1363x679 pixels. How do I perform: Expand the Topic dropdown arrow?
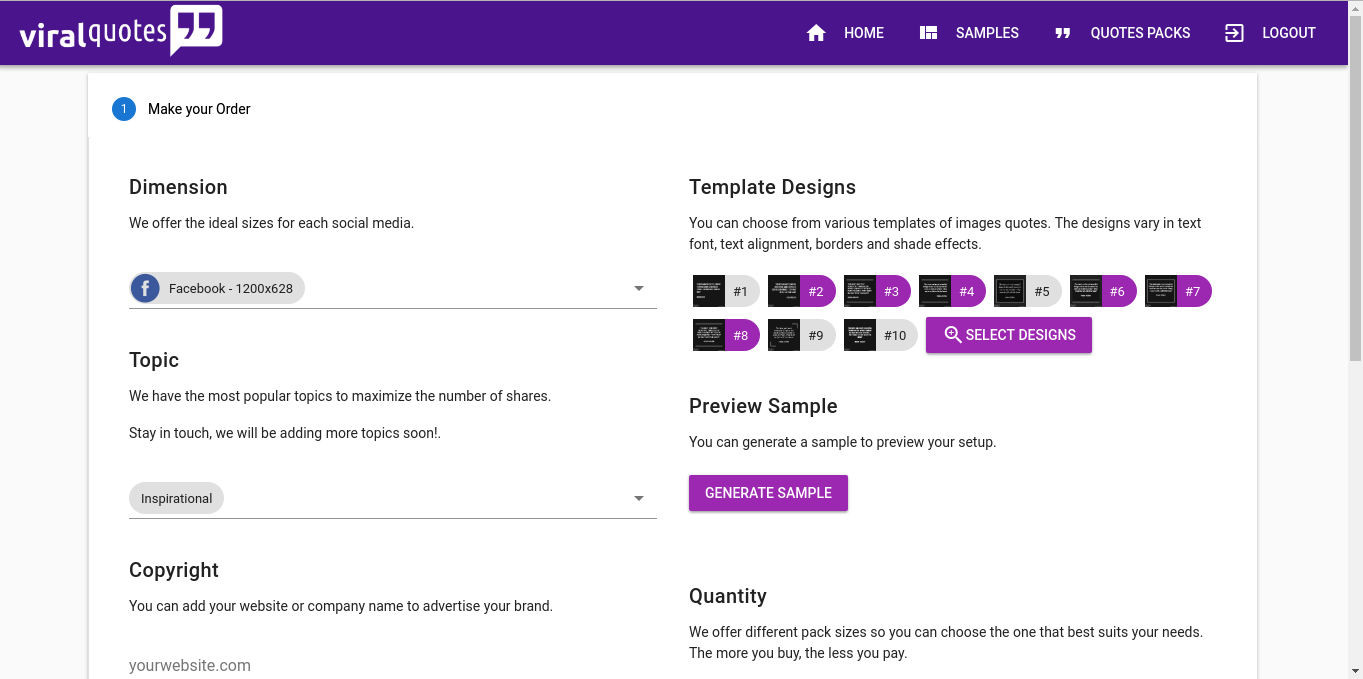639,499
